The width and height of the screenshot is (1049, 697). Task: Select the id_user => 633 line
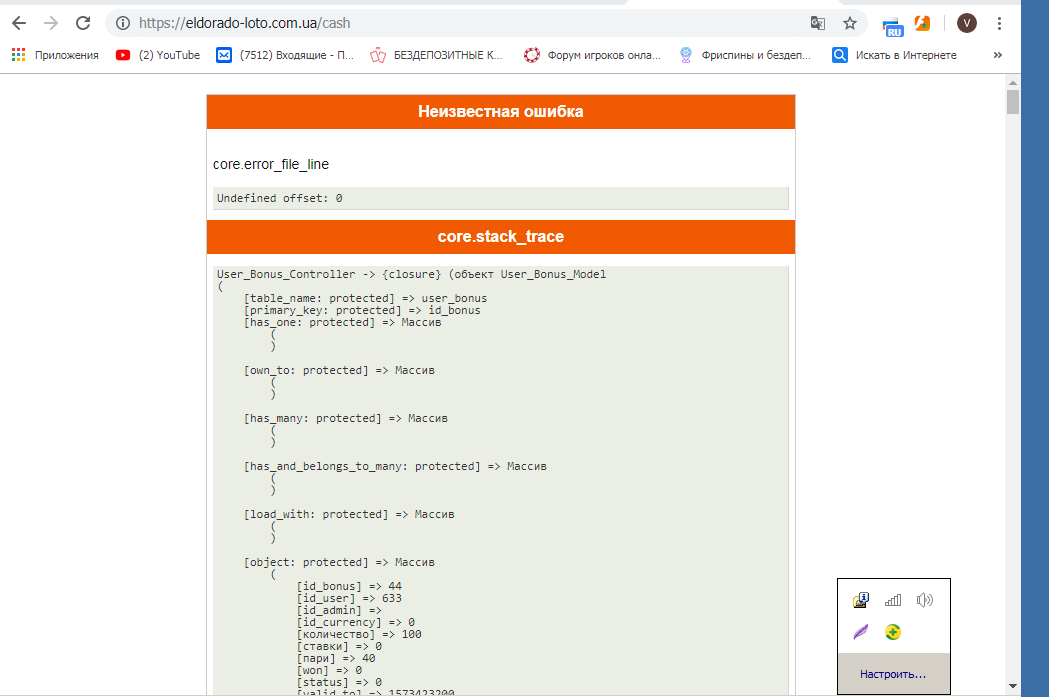click(x=349, y=599)
